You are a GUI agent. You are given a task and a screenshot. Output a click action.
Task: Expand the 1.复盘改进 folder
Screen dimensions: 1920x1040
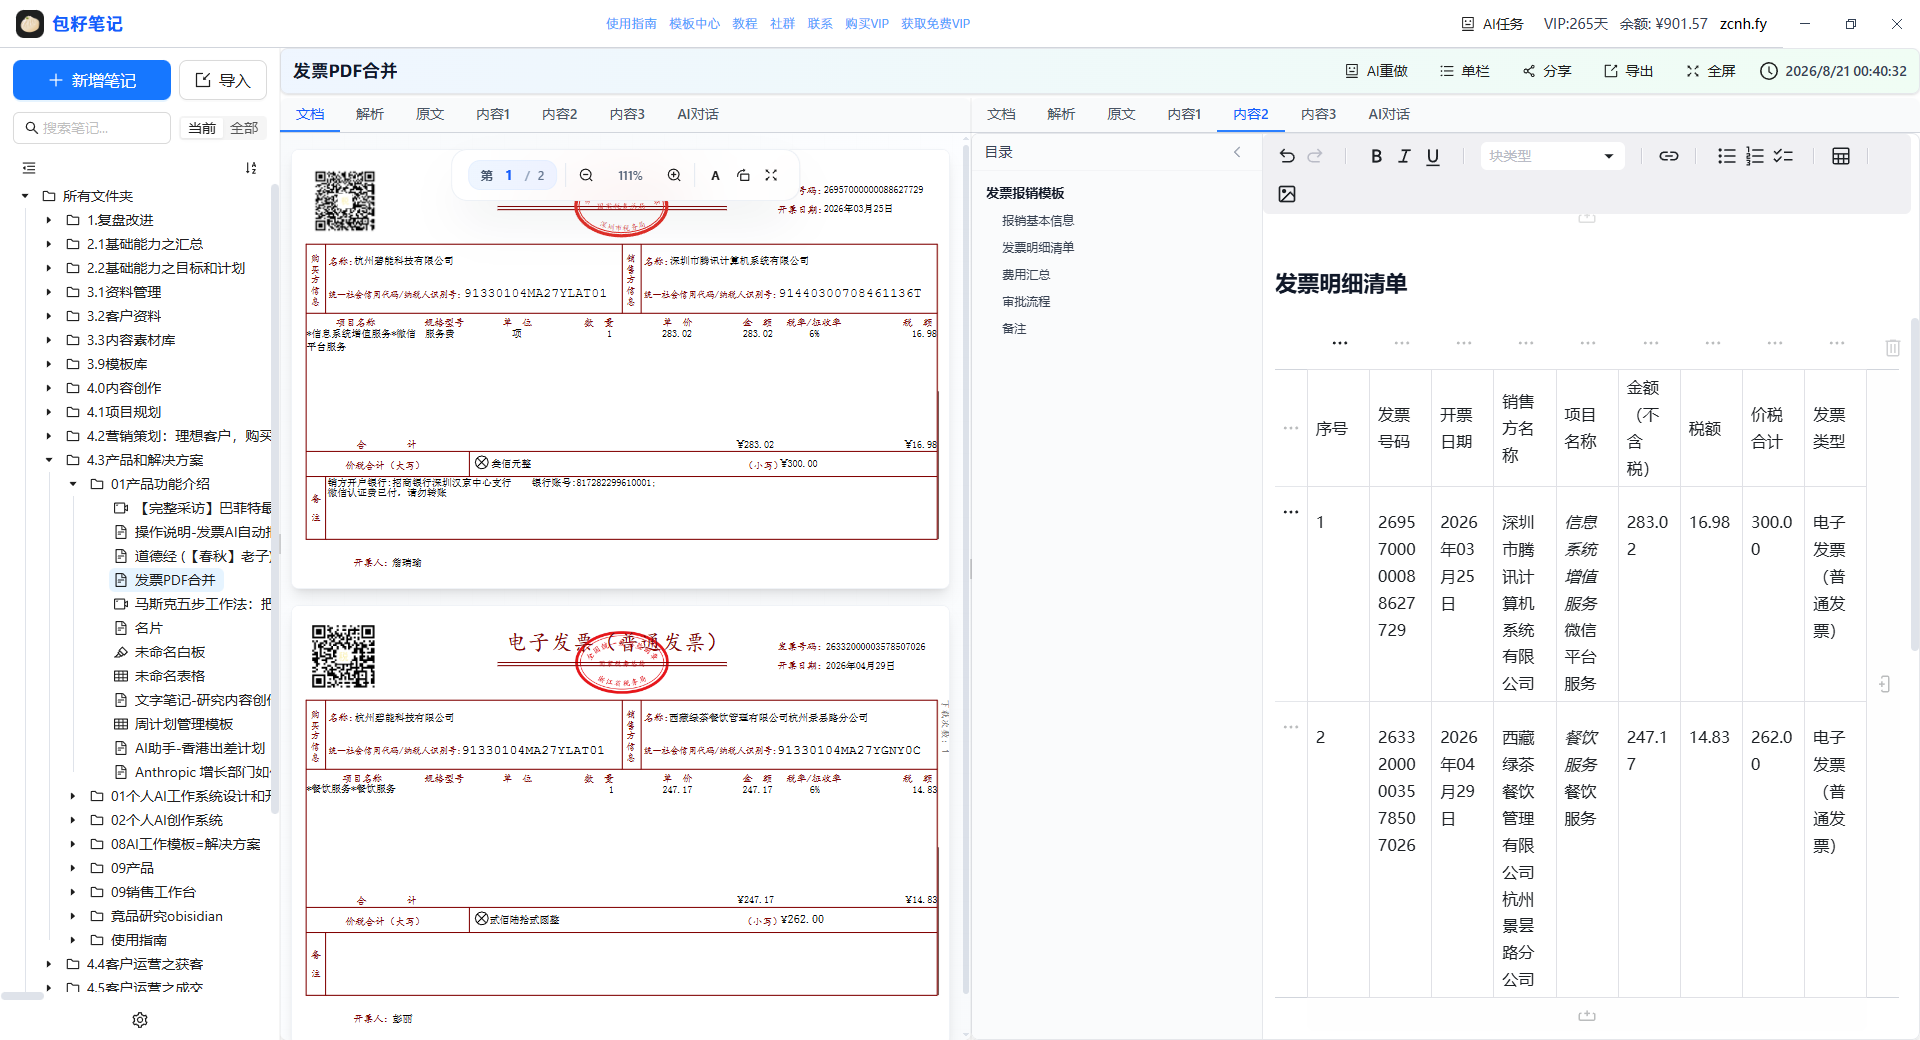tap(49, 220)
